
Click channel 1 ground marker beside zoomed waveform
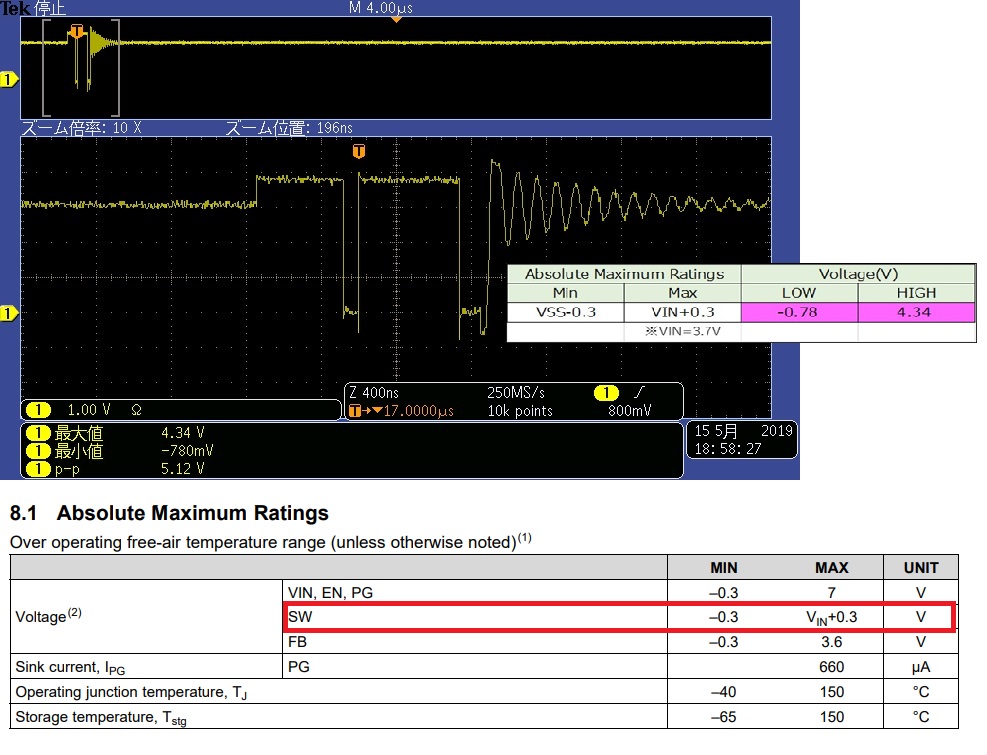tap(9, 313)
